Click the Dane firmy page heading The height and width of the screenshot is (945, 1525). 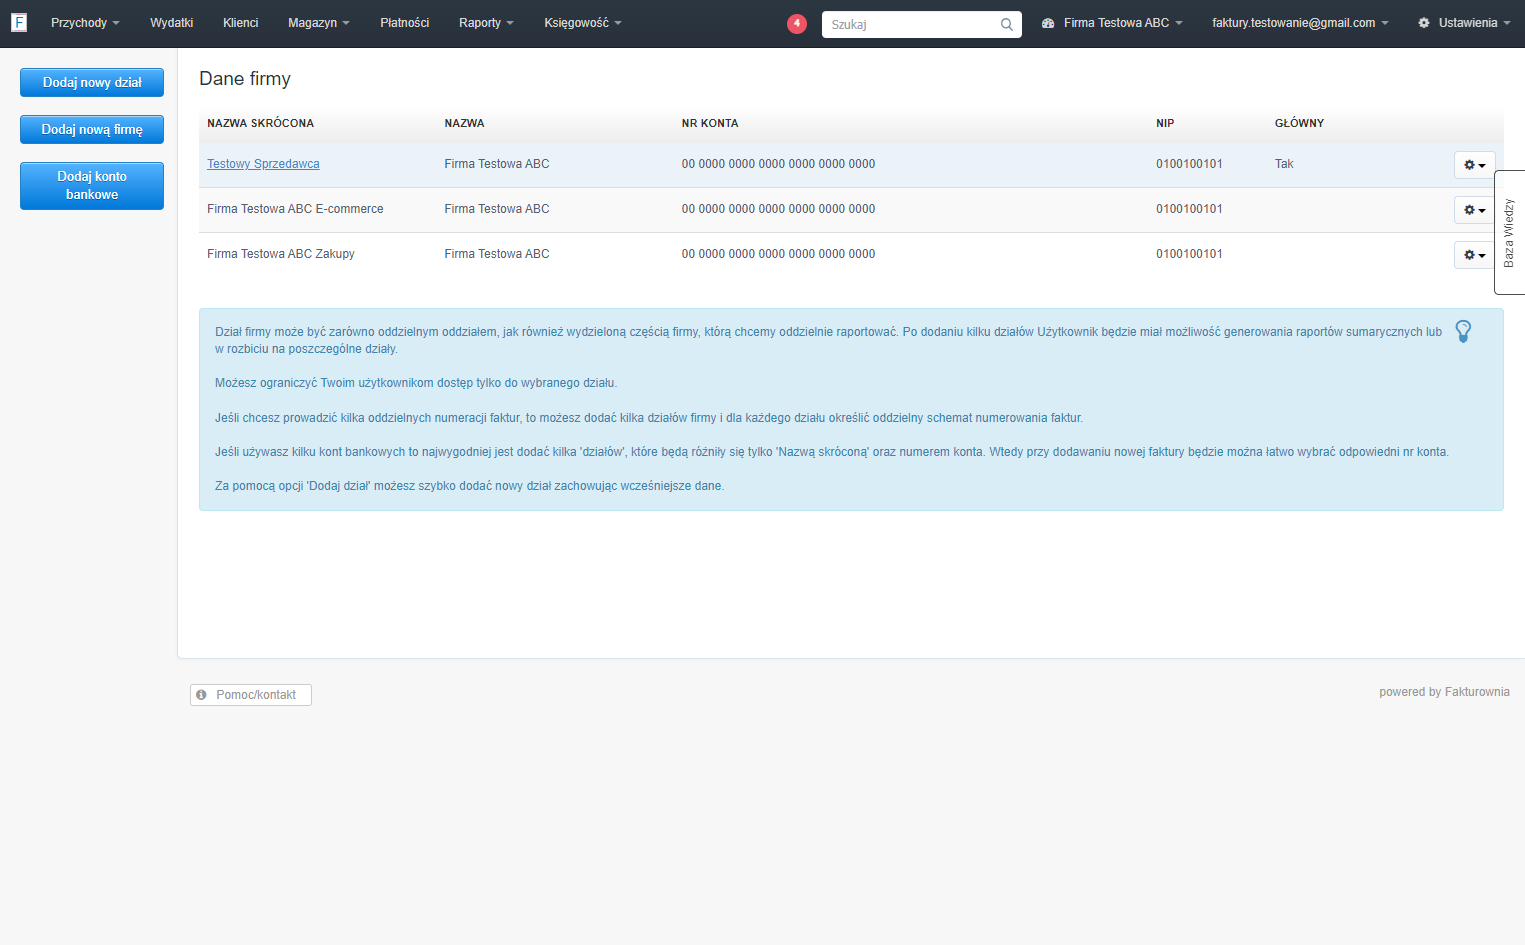tap(245, 79)
